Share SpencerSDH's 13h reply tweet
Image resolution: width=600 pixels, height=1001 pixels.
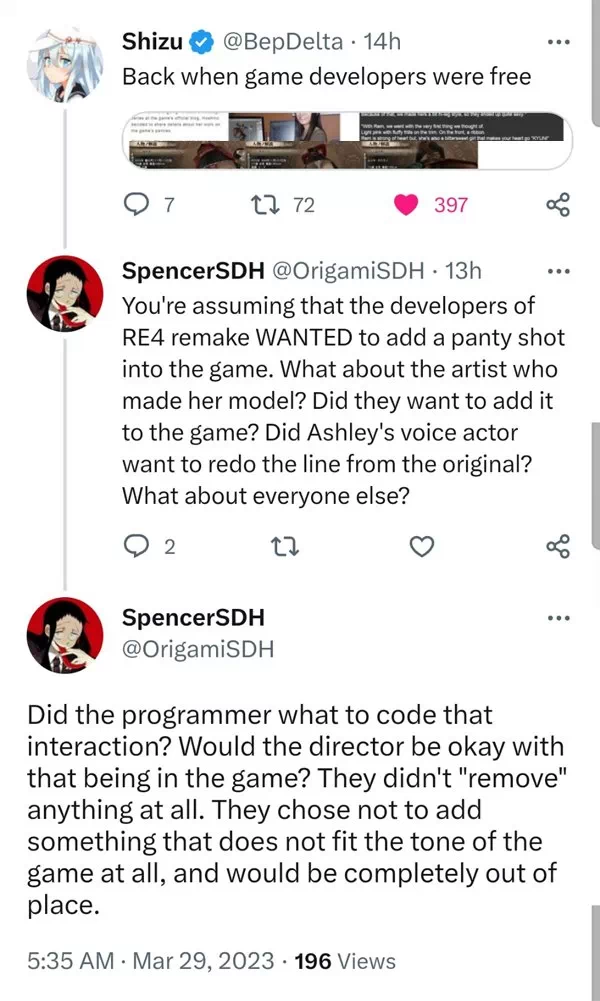pyautogui.click(x=558, y=546)
